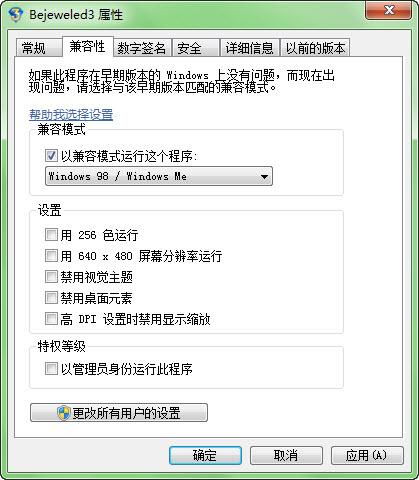Go to the 详细信息 tab
Image resolution: width=419 pixels, height=480 pixels.
[250, 48]
